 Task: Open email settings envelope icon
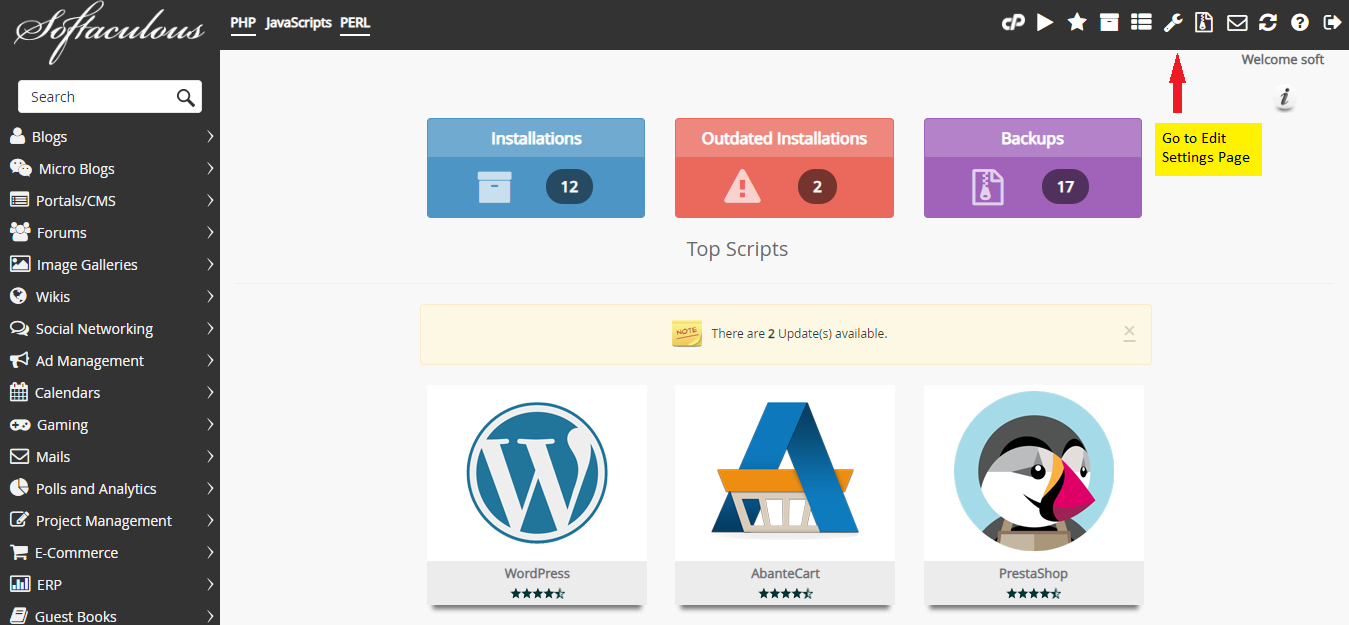tap(1237, 22)
